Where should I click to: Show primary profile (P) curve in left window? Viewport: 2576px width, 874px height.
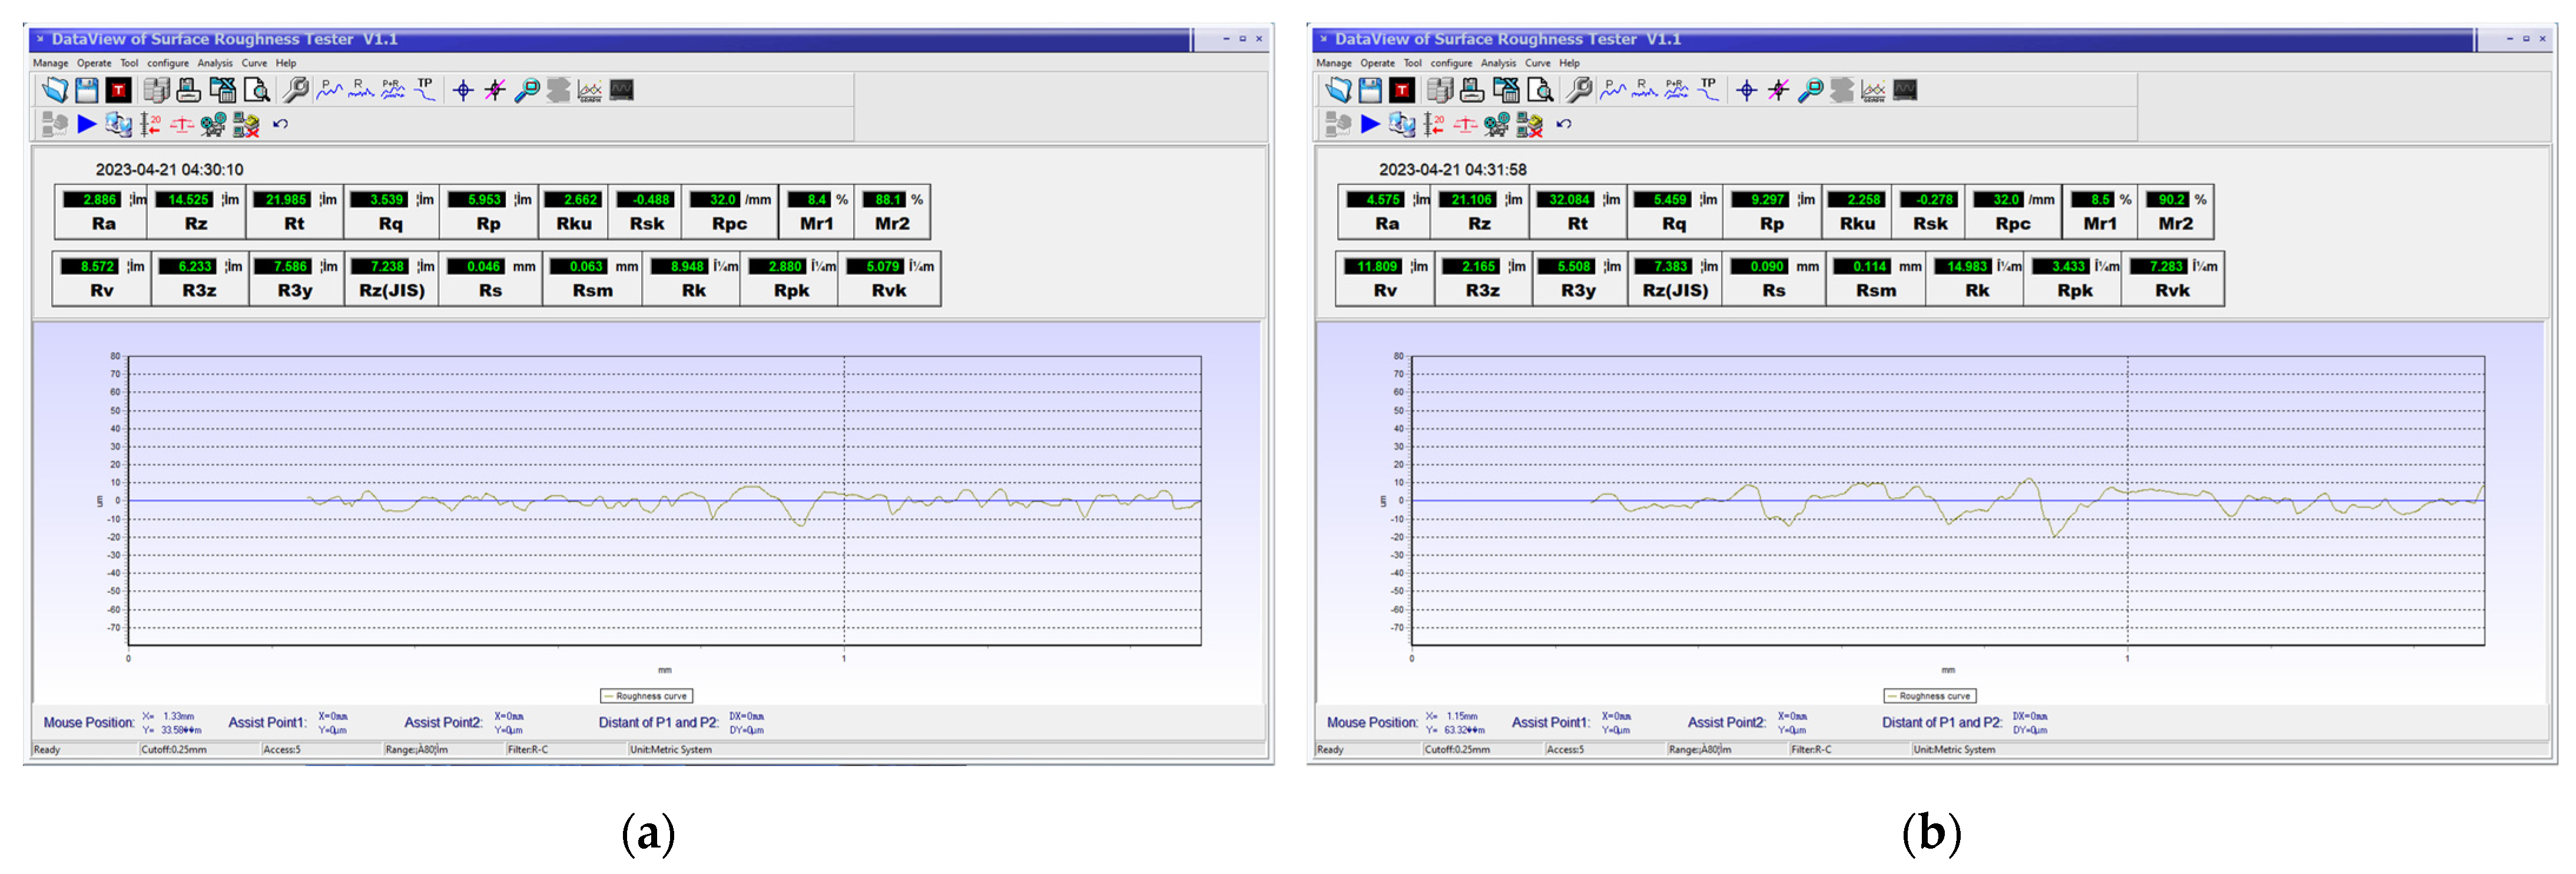point(329,90)
